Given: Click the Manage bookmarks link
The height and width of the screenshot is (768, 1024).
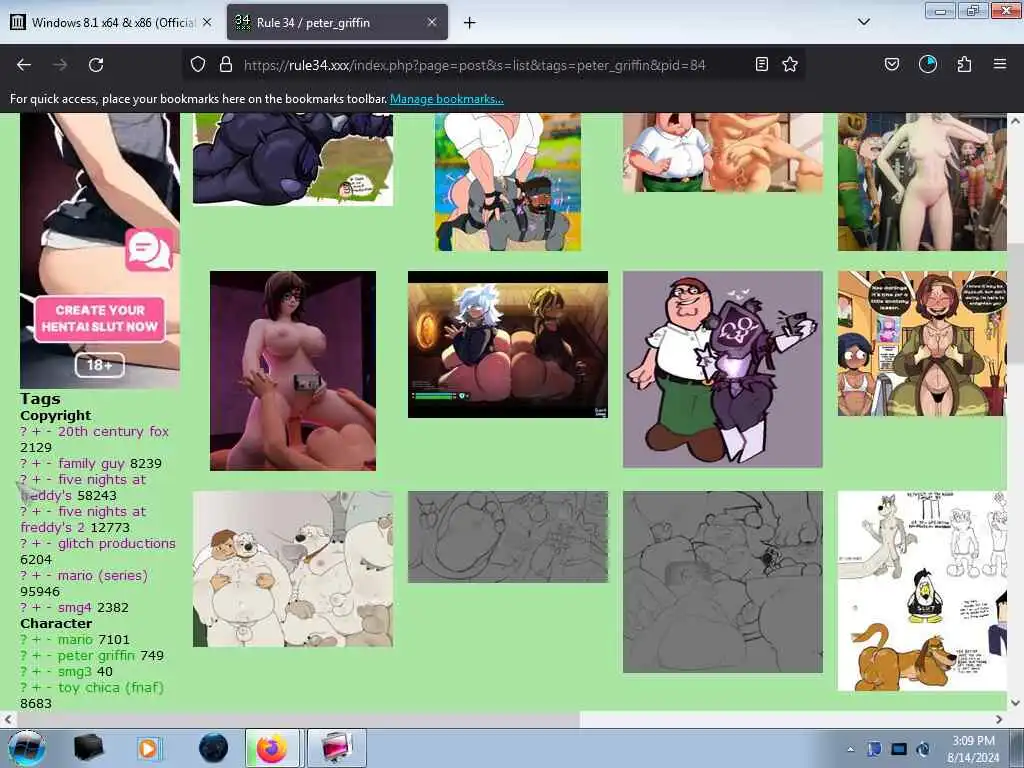Looking at the screenshot, I should pos(447,99).
